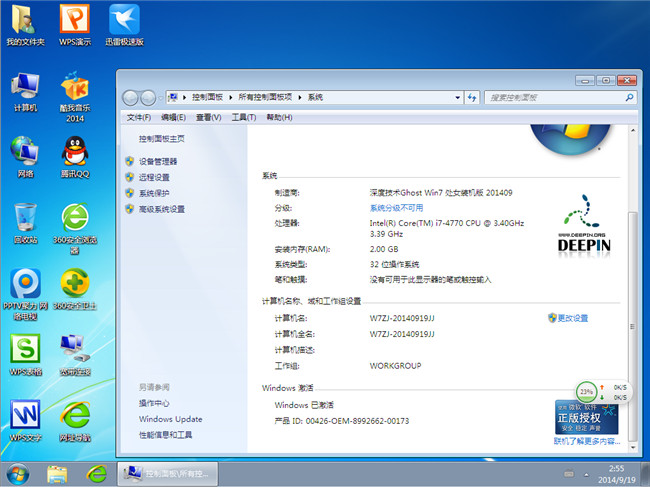Refresh the control panel address bar
This screenshot has width=650, height=487.
[x=472, y=98]
